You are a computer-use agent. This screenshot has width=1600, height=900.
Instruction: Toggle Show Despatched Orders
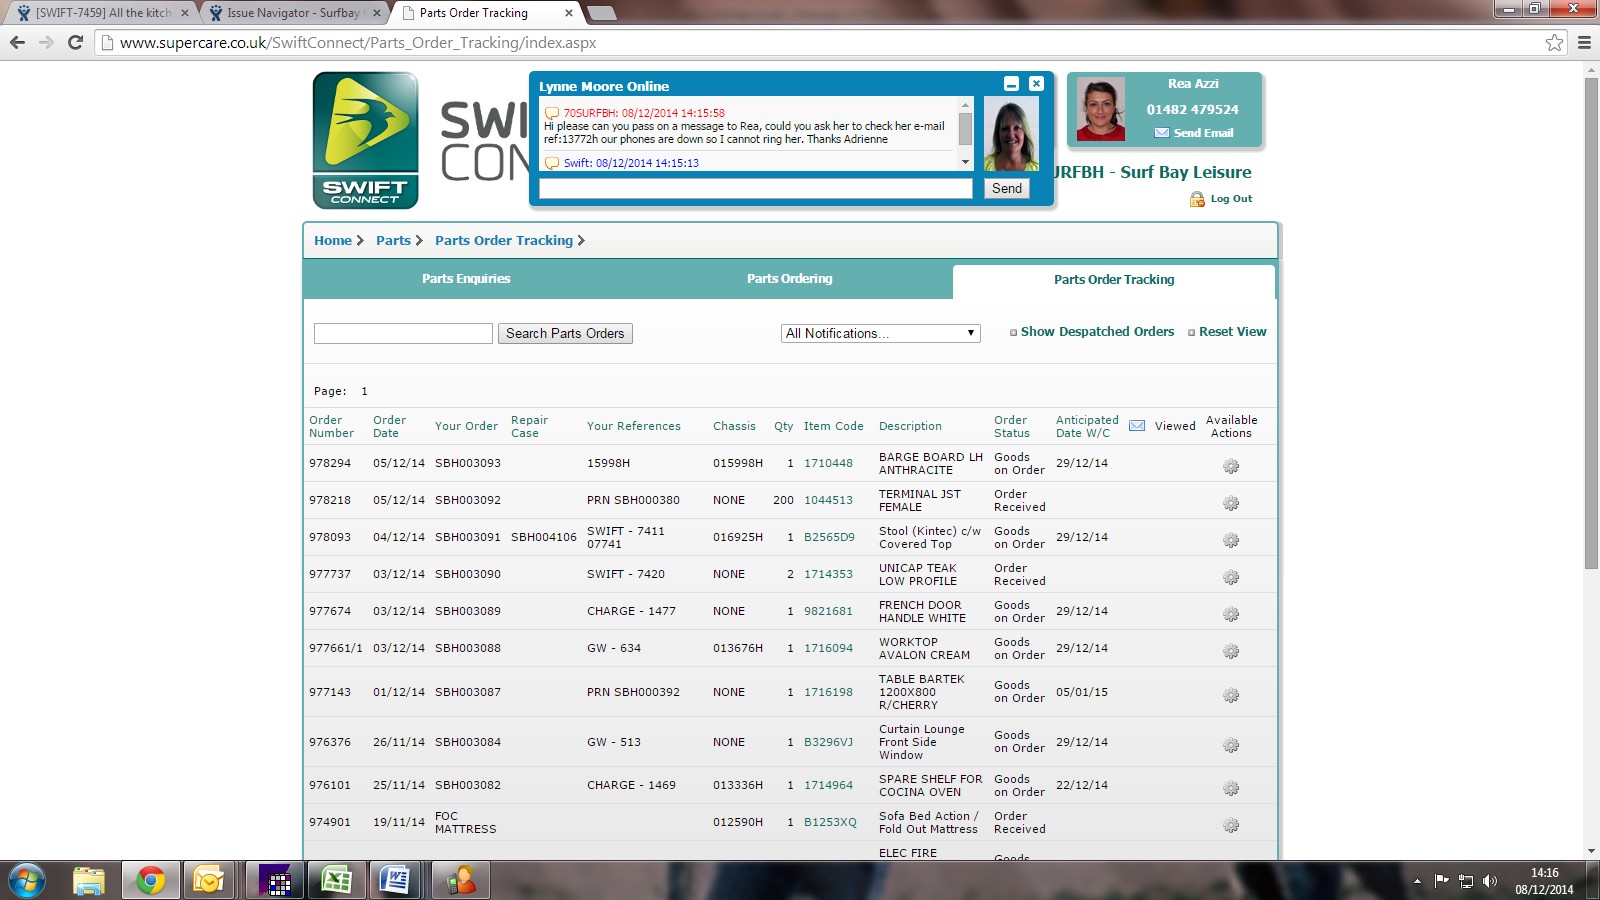1096,332
